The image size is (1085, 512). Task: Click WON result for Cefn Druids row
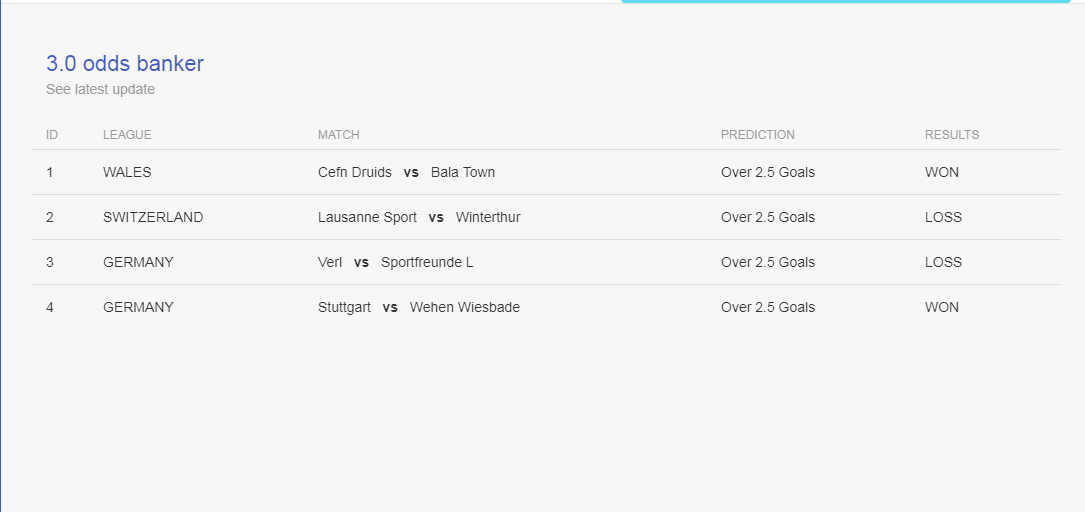point(942,172)
